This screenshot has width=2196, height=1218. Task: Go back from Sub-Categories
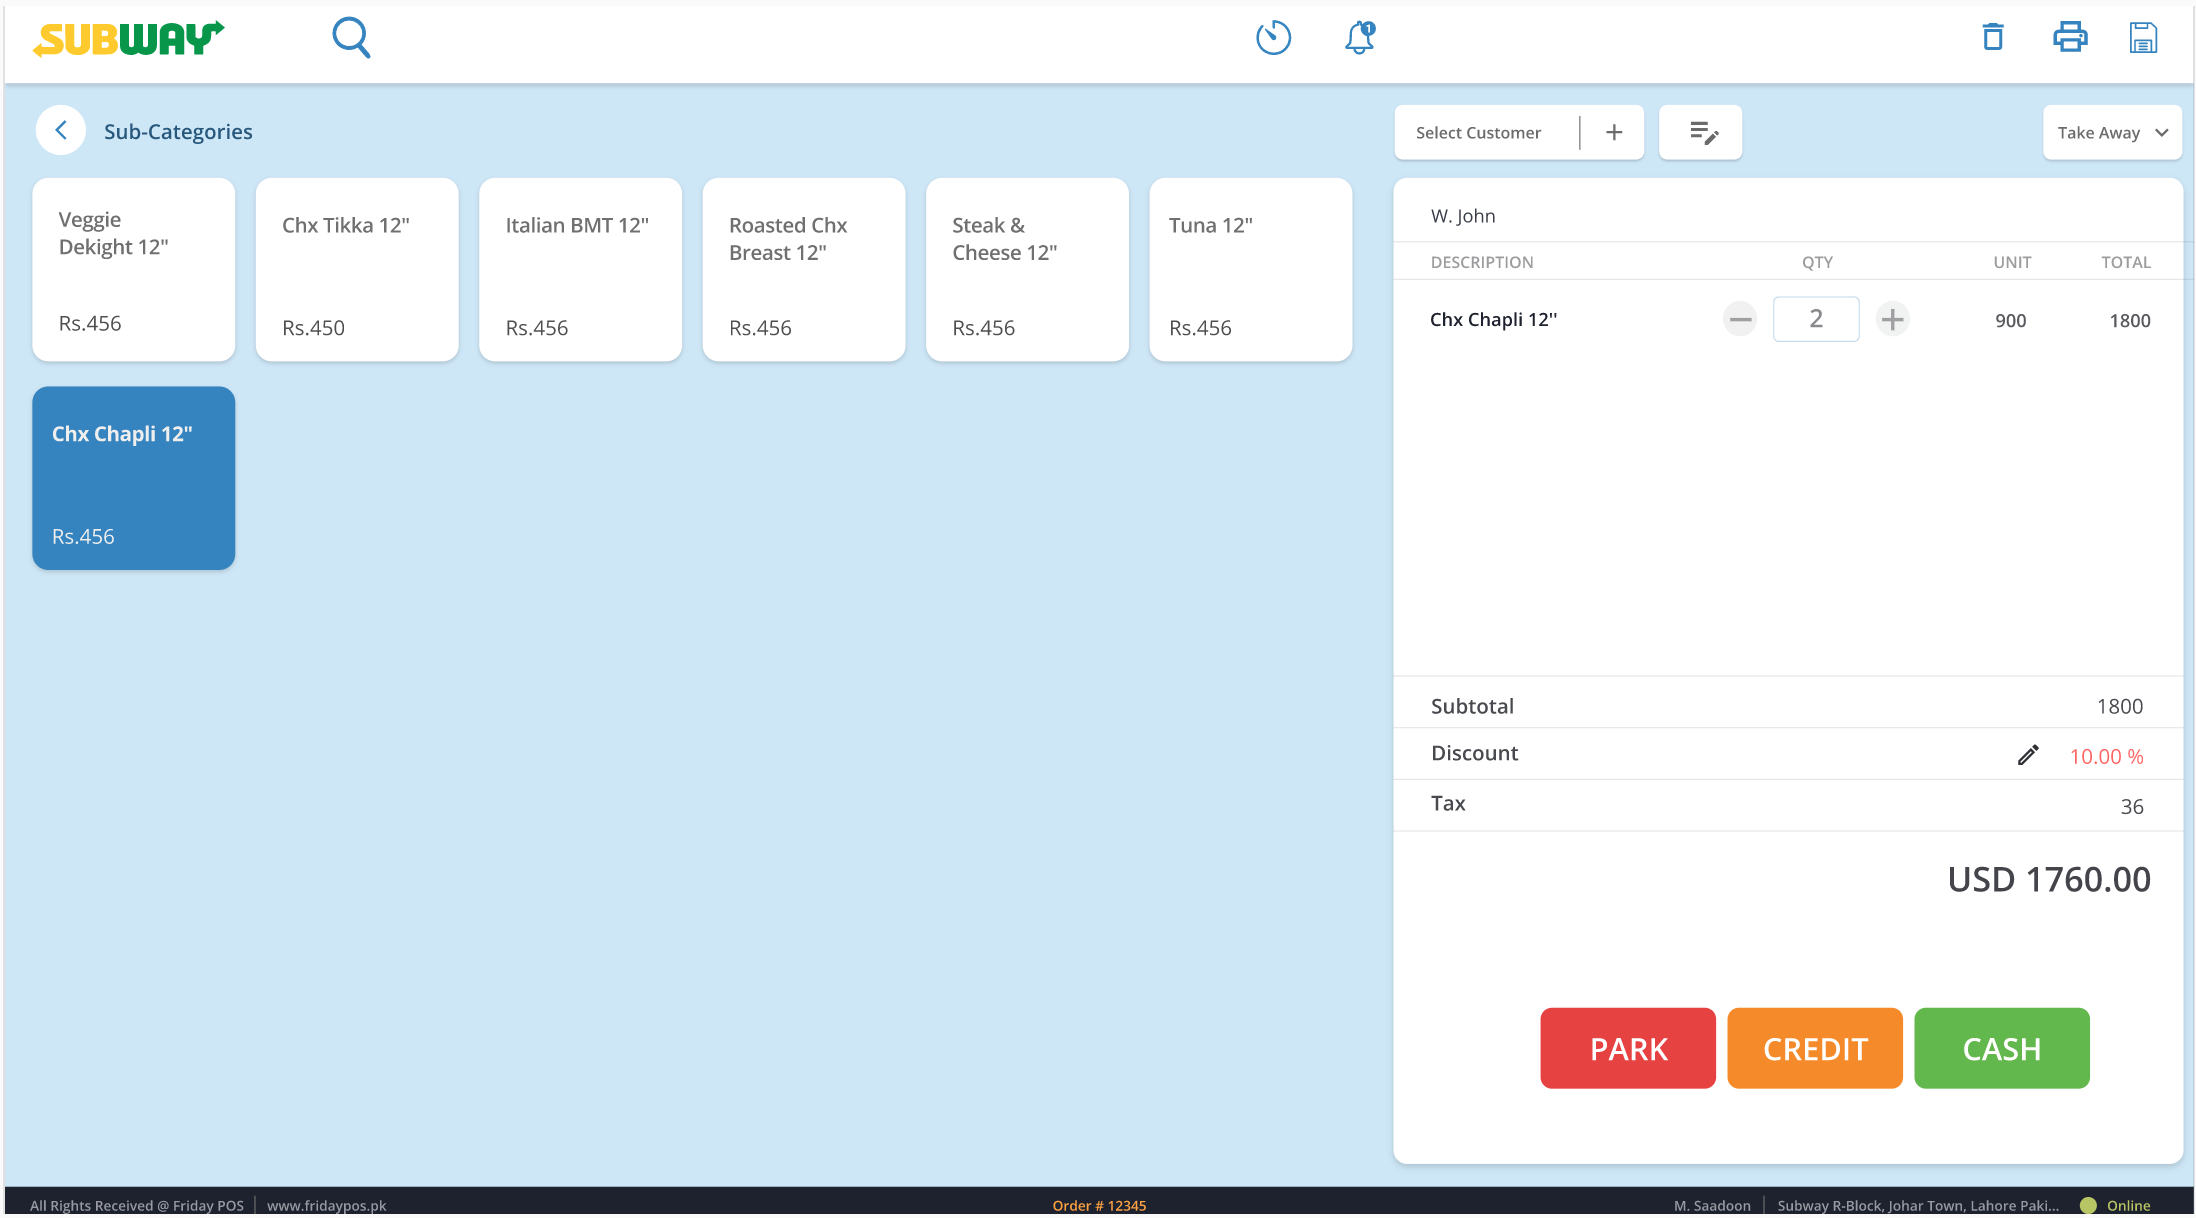pyautogui.click(x=61, y=131)
